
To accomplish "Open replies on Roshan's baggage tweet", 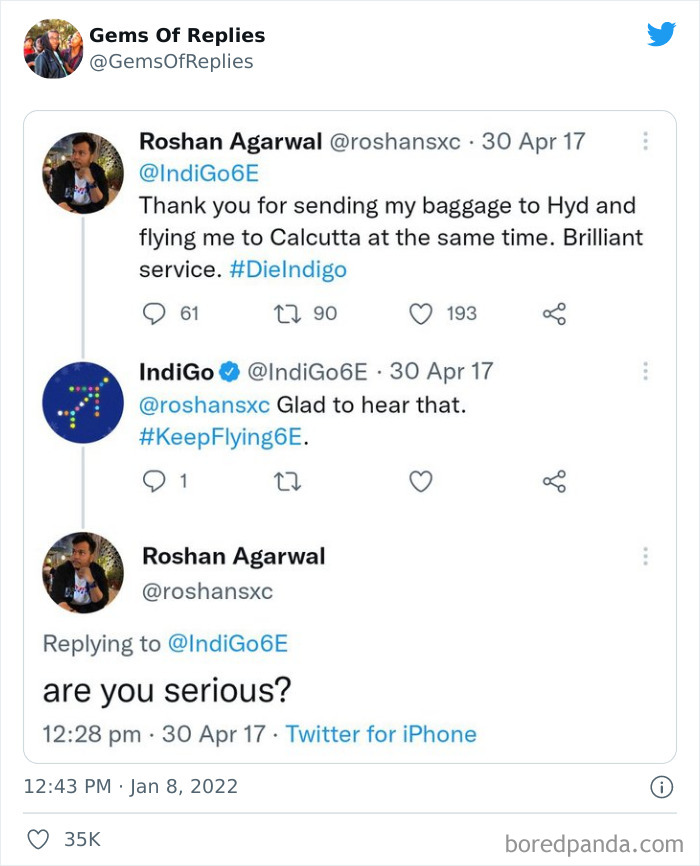I will pos(154,314).
